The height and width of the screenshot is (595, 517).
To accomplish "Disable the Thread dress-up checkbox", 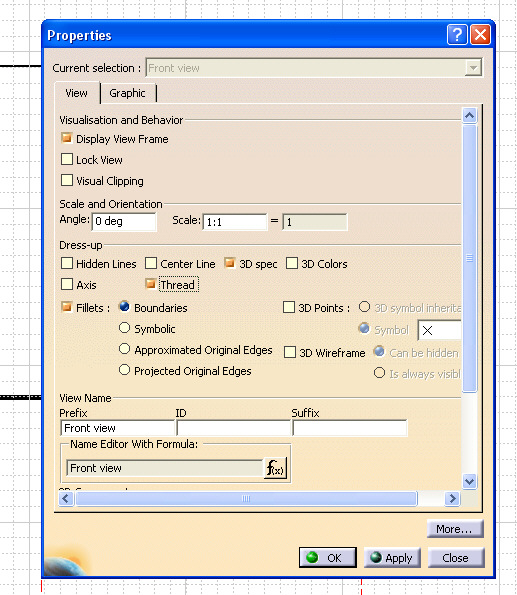I will coord(151,284).
